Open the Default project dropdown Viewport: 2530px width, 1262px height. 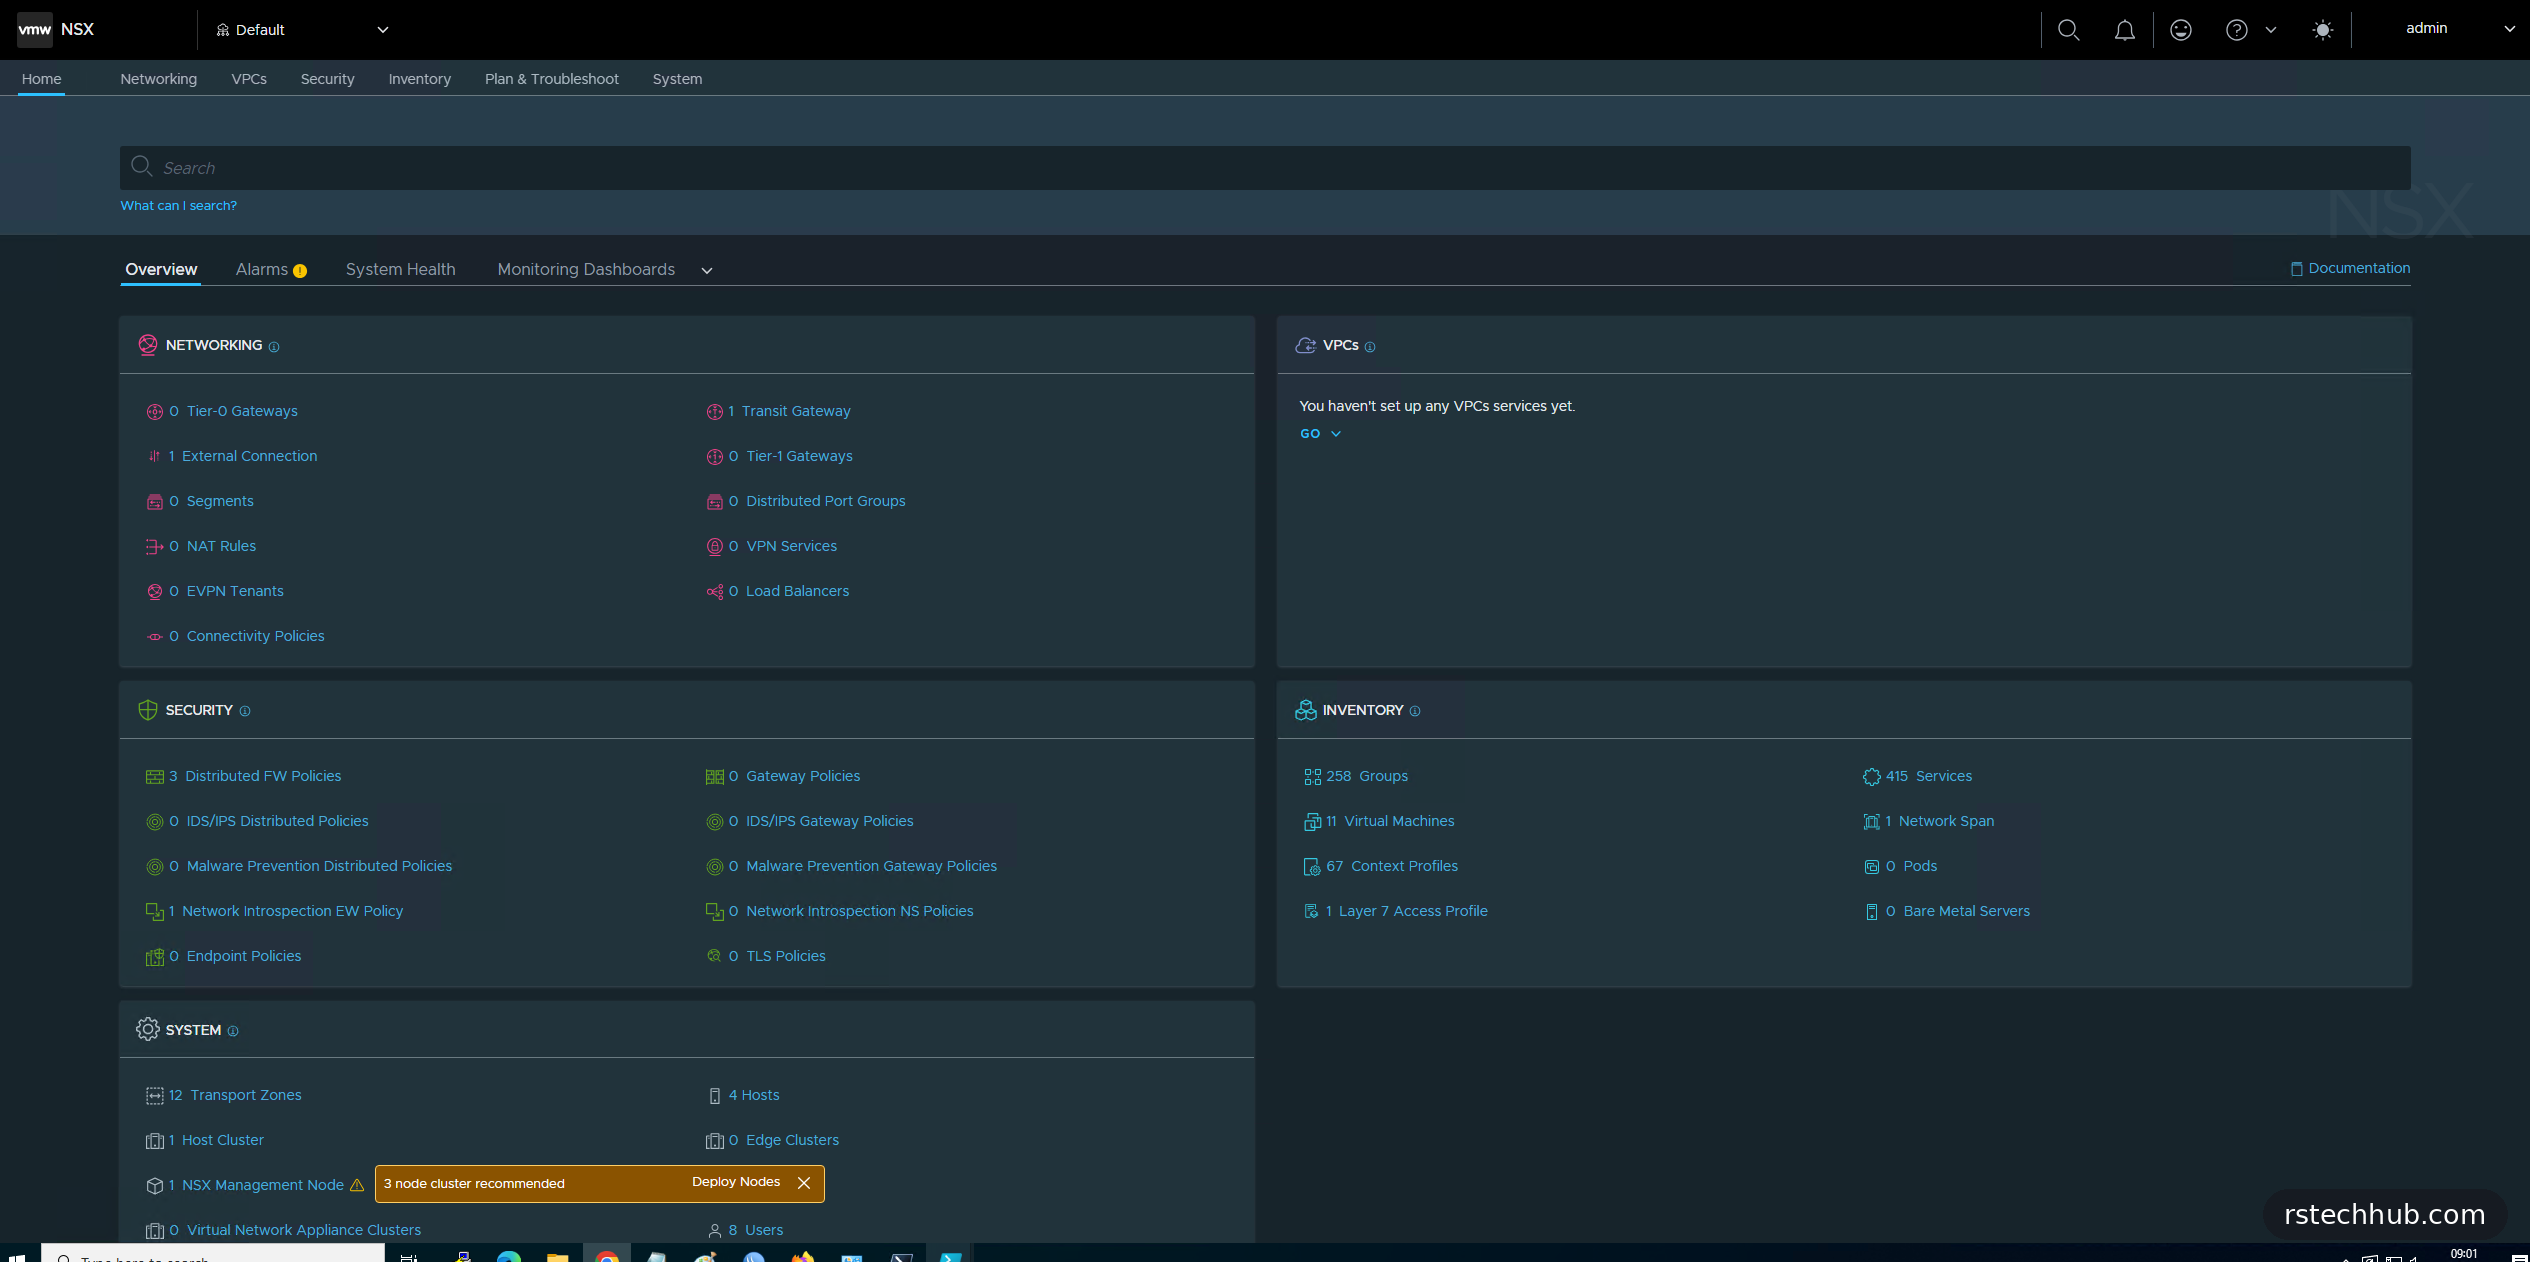tap(301, 30)
